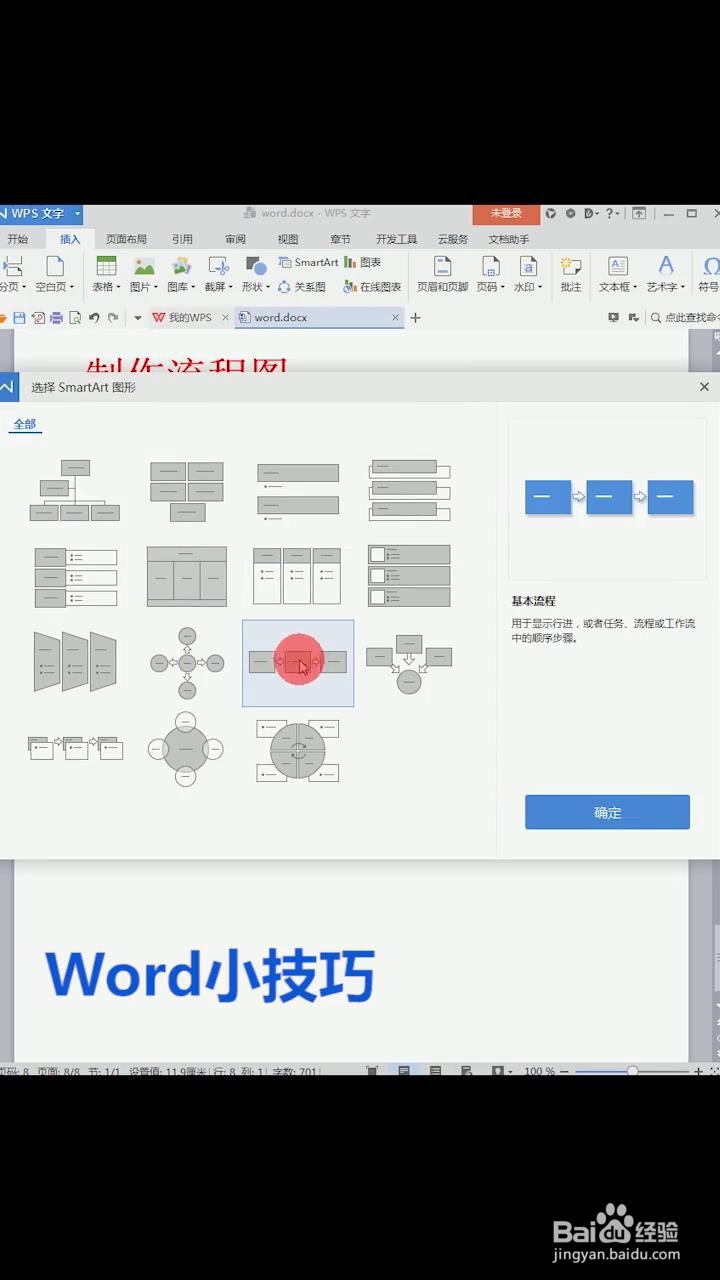Open the 审阅 ribbon tab
Image resolution: width=720 pixels, height=1280 pixels.
(235, 239)
